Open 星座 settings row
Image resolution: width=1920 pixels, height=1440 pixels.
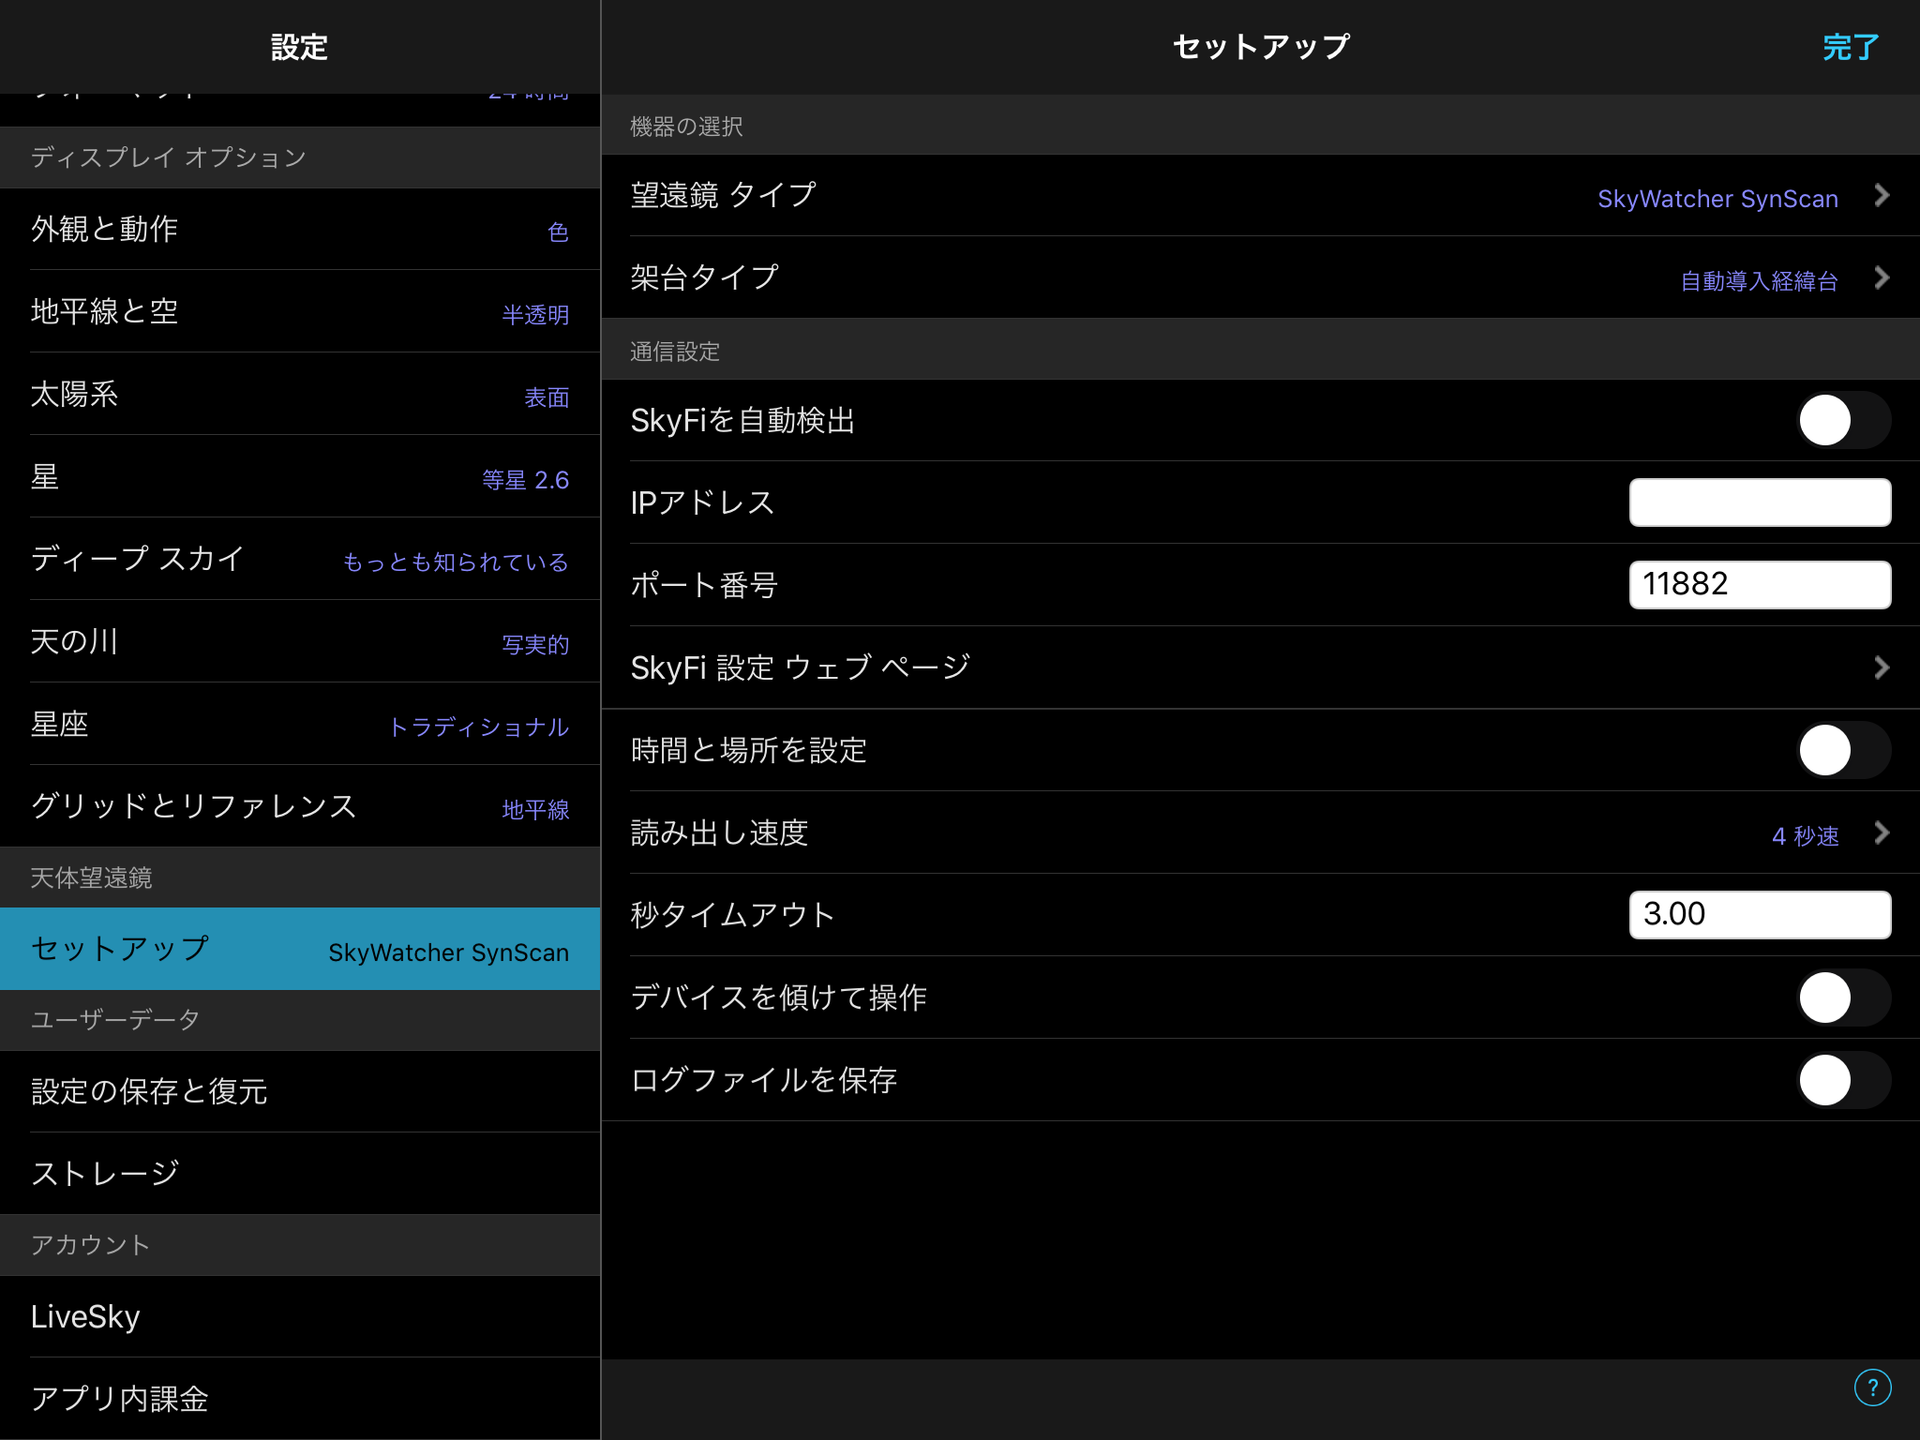300,724
